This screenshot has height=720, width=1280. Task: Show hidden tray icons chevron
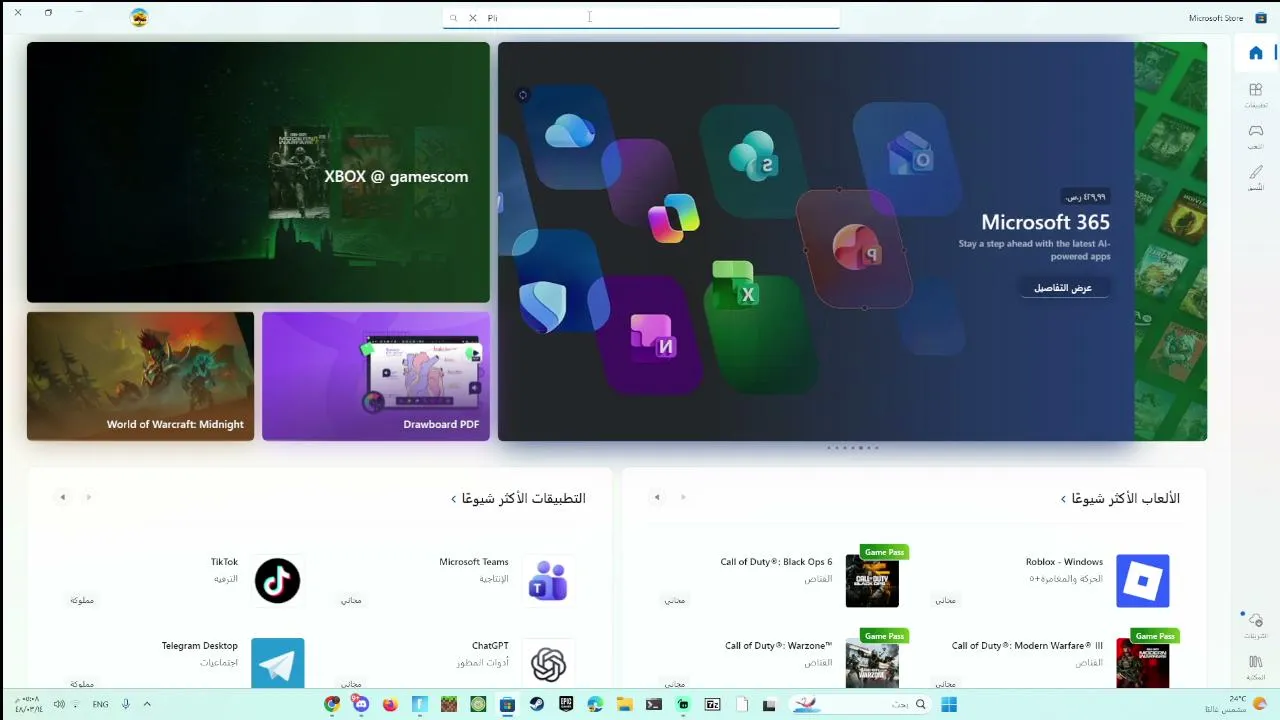(x=147, y=704)
